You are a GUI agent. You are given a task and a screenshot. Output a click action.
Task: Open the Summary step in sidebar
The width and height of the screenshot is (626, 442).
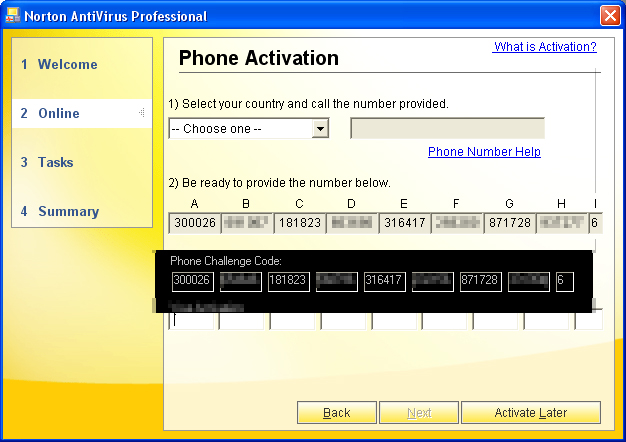68,211
